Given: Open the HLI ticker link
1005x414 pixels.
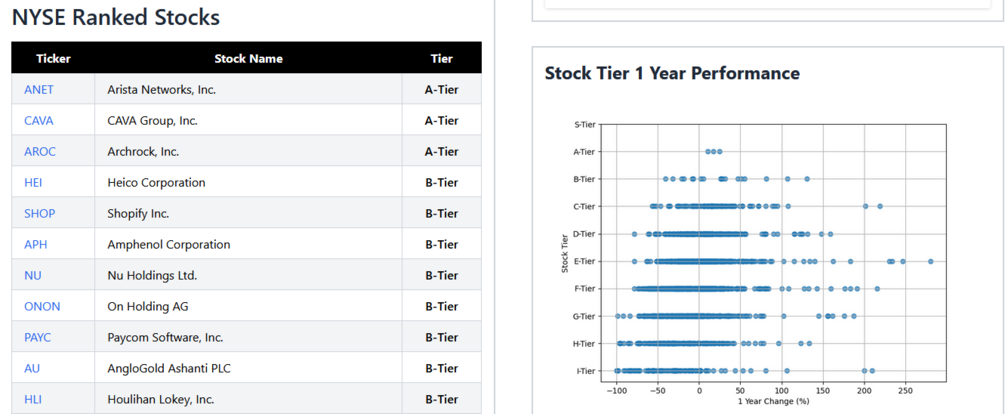Looking at the screenshot, I should (32, 400).
